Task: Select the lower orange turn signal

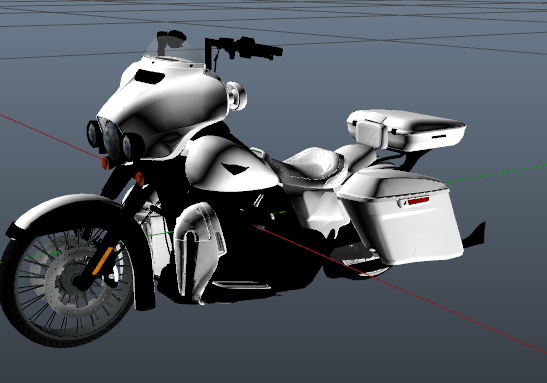Action: point(140,179)
